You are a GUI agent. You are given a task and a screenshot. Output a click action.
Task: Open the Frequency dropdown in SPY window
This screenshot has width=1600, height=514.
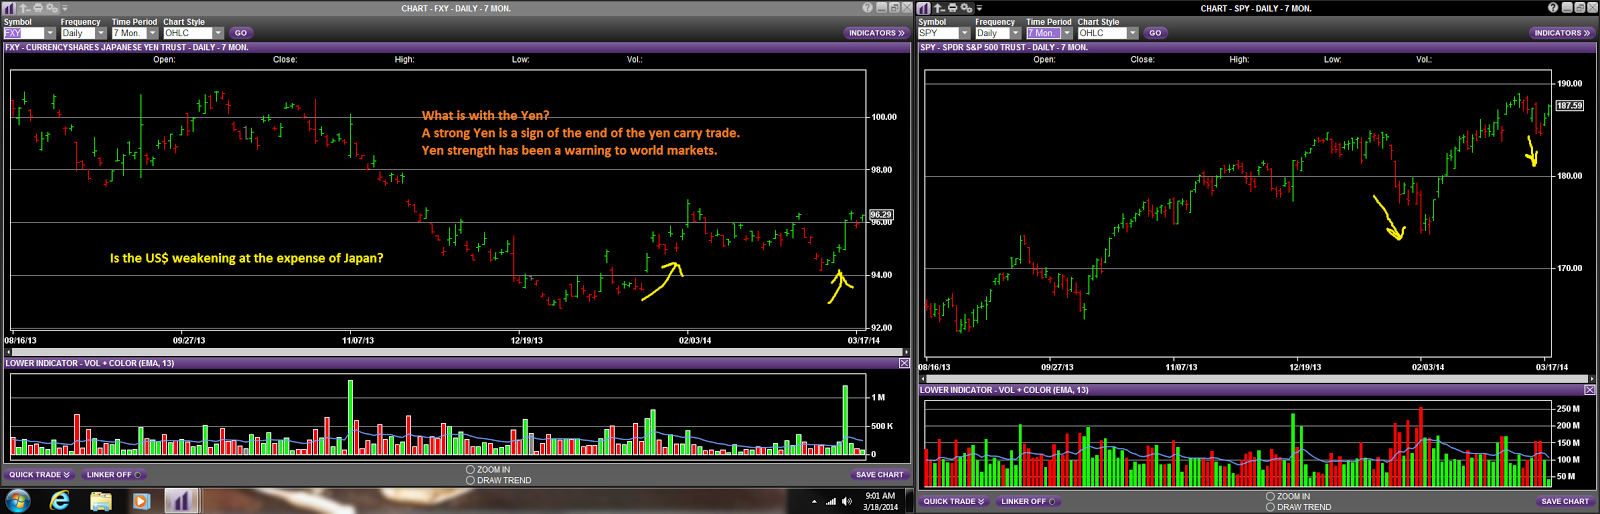point(1015,33)
